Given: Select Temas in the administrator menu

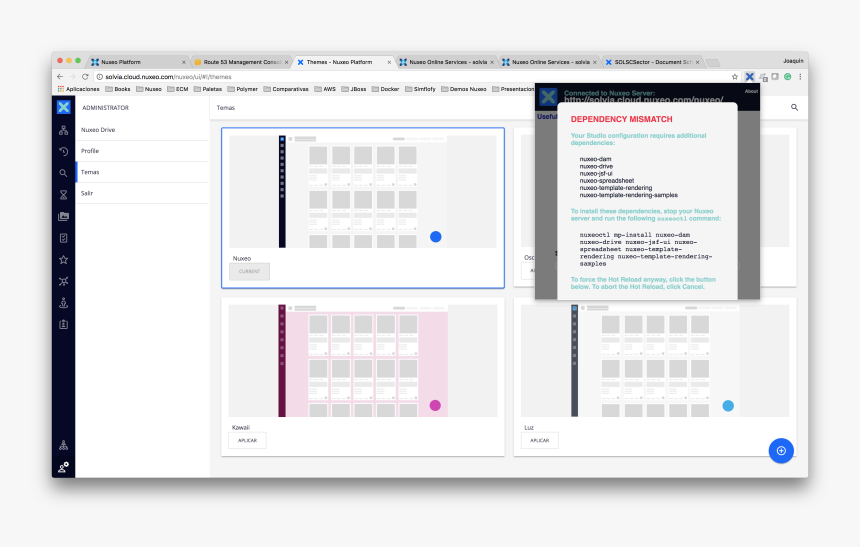Looking at the screenshot, I should pyautogui.click(x=142, y=172).
